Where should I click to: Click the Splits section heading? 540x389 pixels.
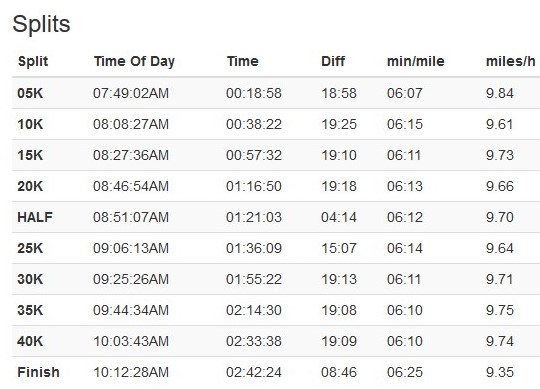(41, 24)
